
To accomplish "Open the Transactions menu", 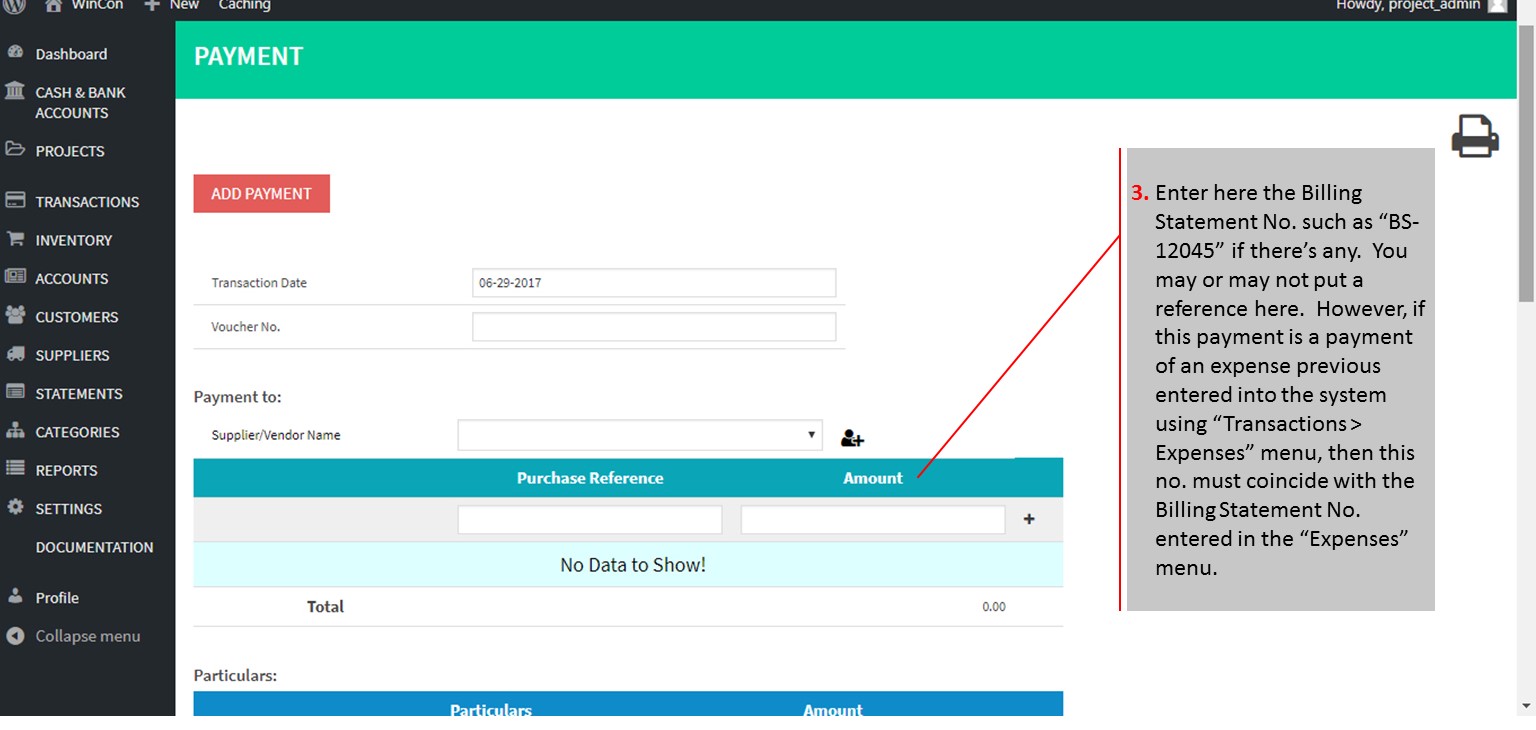I will pos(87,202).
